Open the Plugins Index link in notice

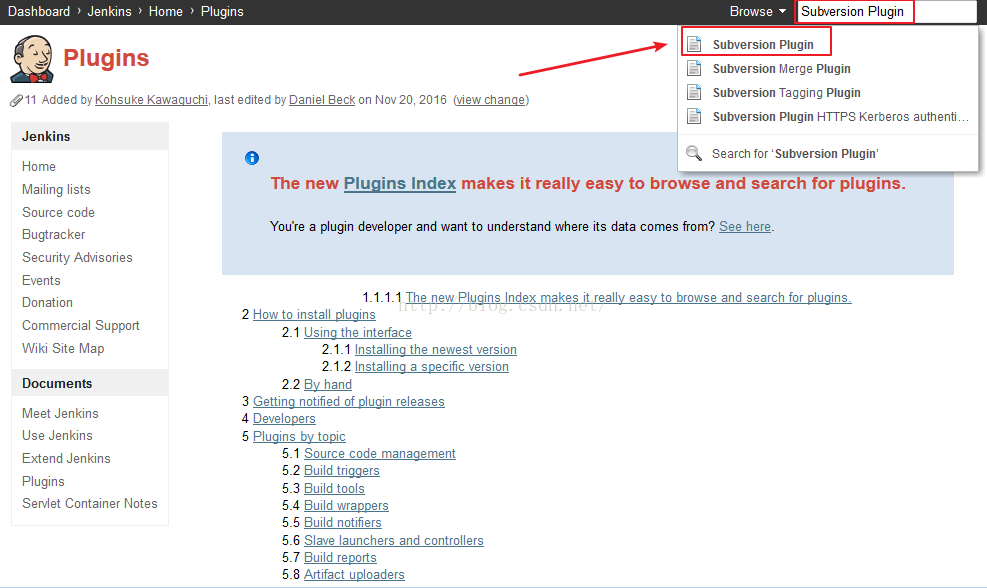tap(400, 183)
